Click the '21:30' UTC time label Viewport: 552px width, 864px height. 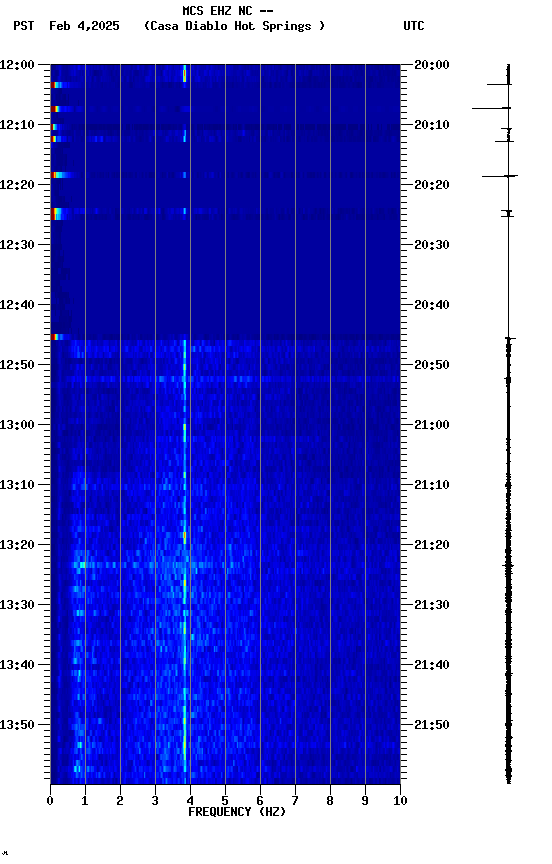(x=432, y=605)
